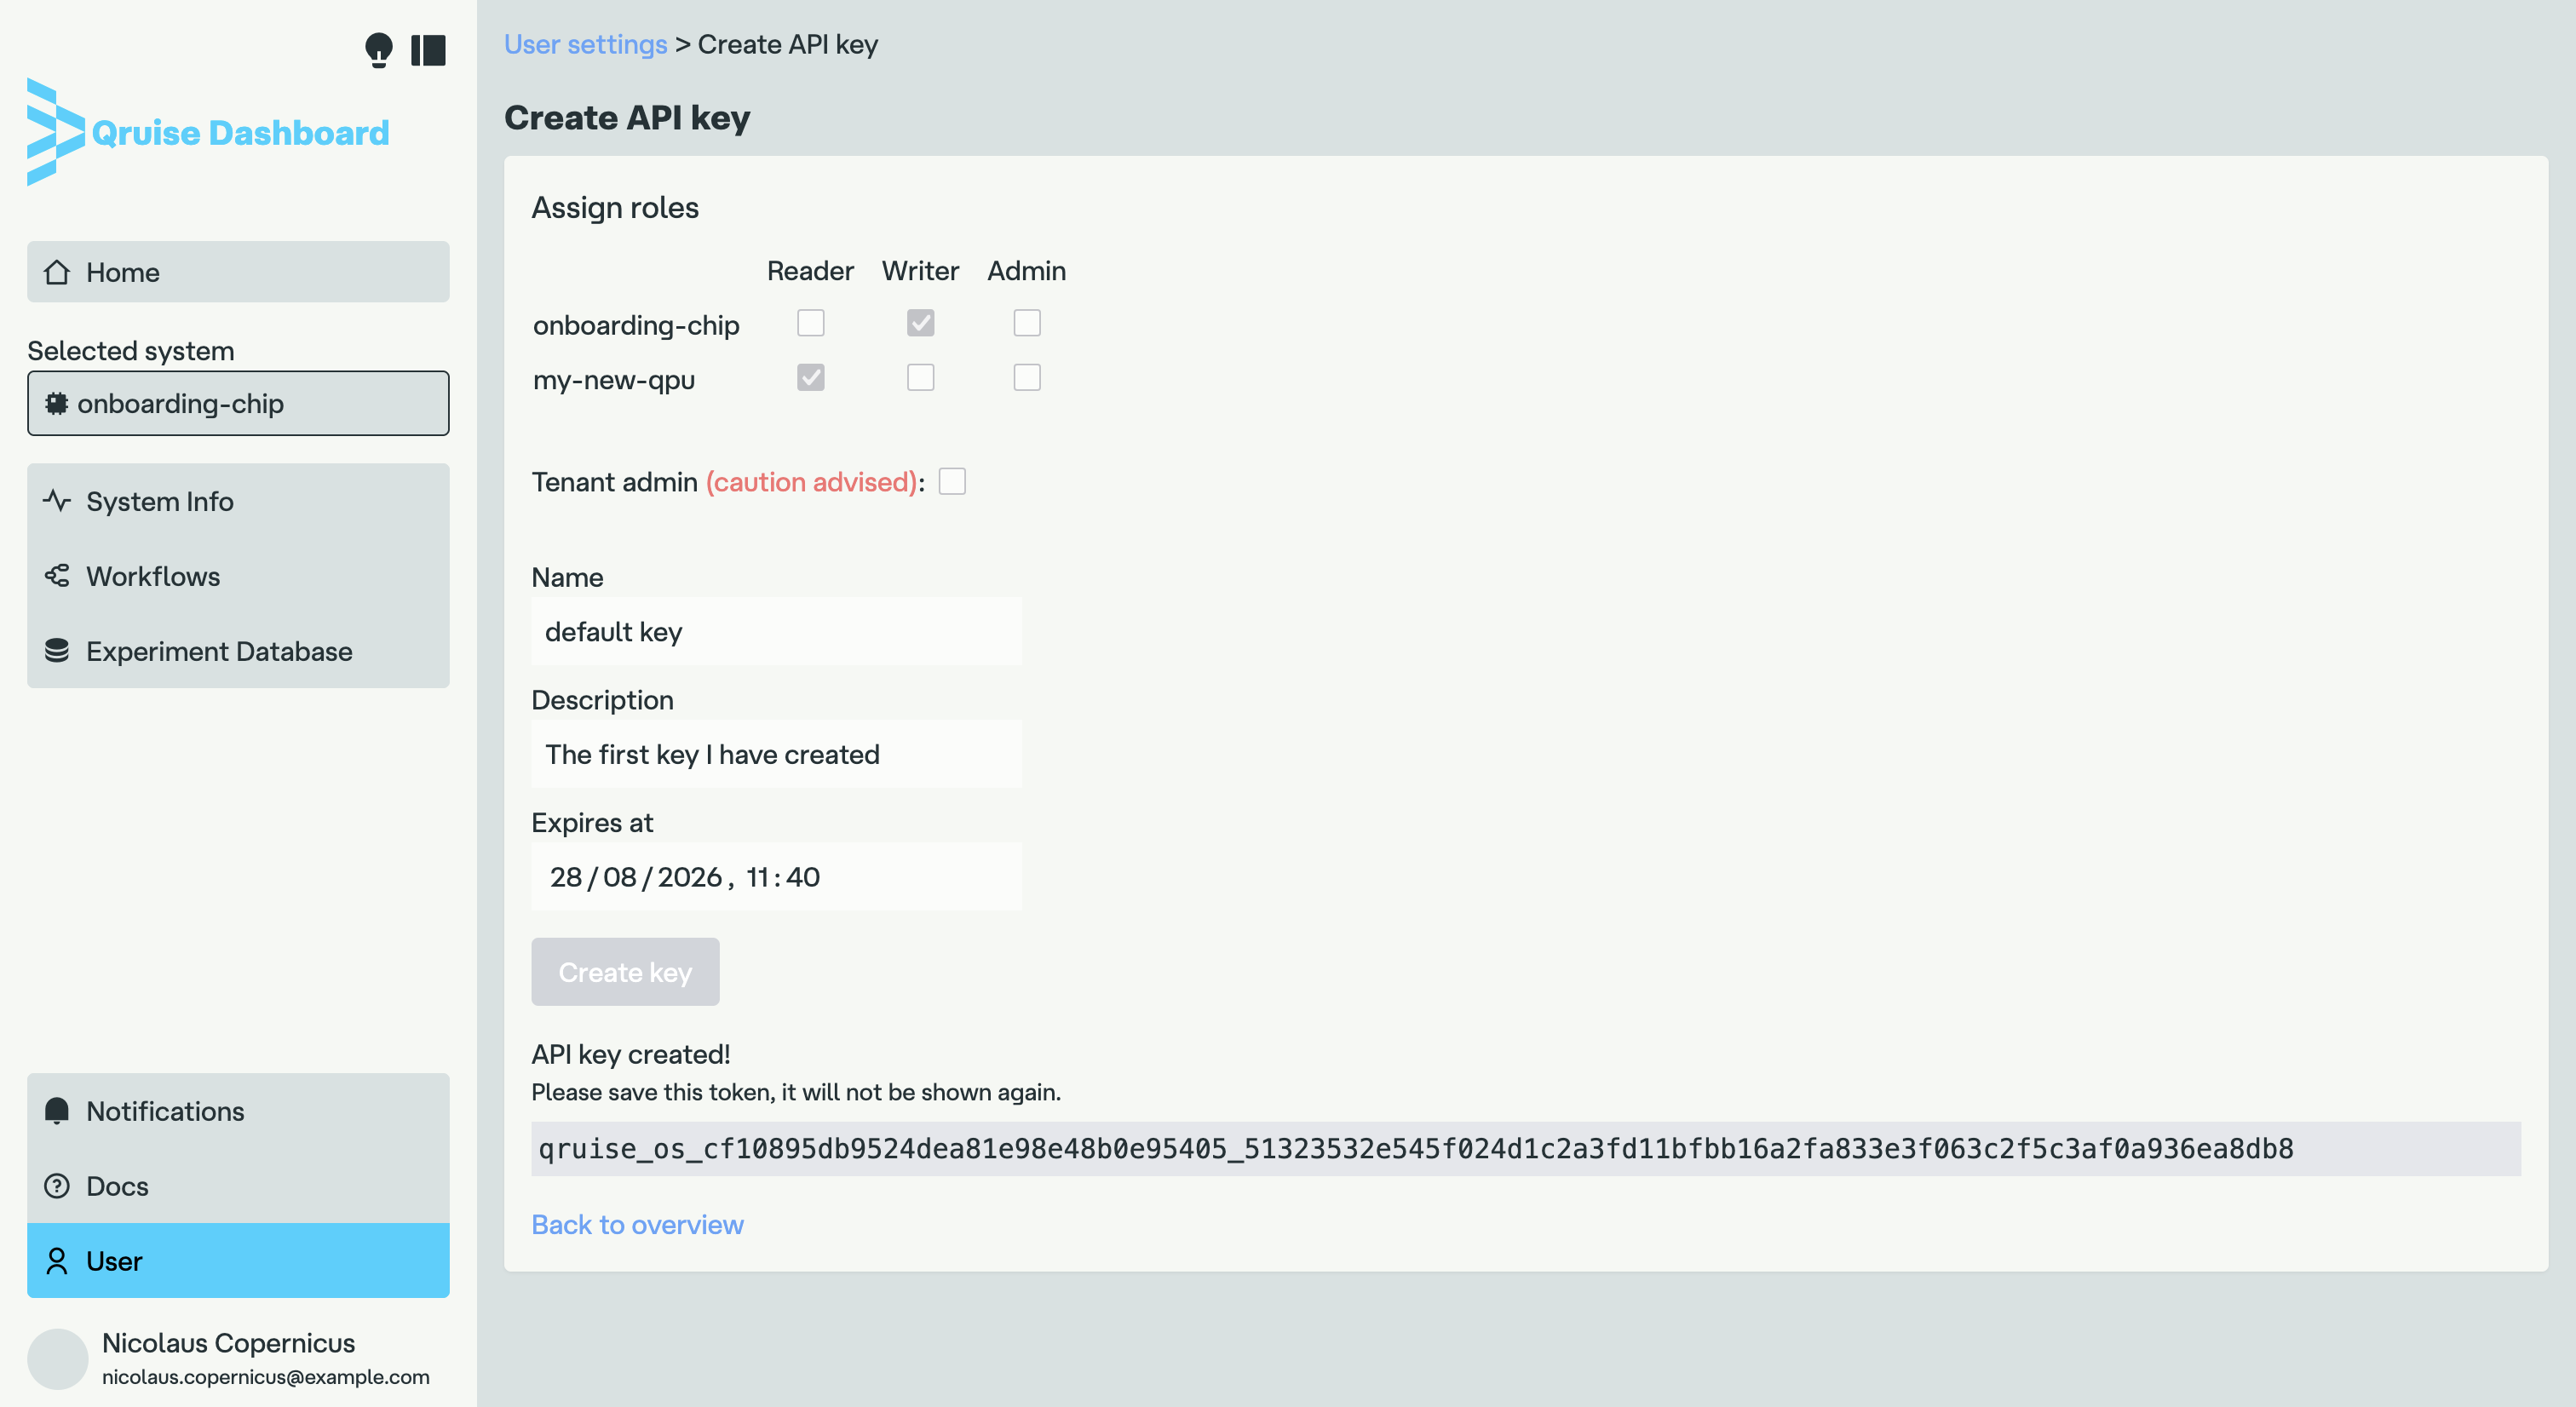Check Writer role for my-new-qpu
2576x1407 pixels.
920,377
